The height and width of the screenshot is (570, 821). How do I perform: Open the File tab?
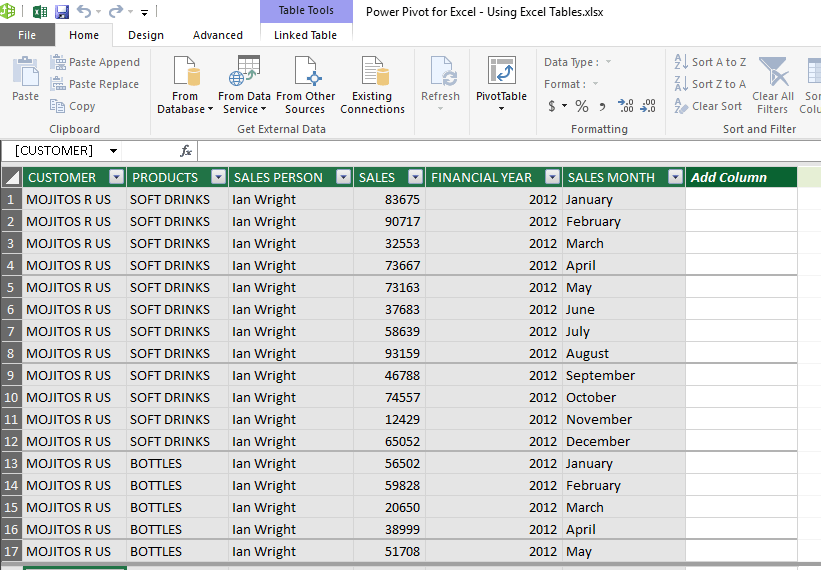(x=27, y=35)
